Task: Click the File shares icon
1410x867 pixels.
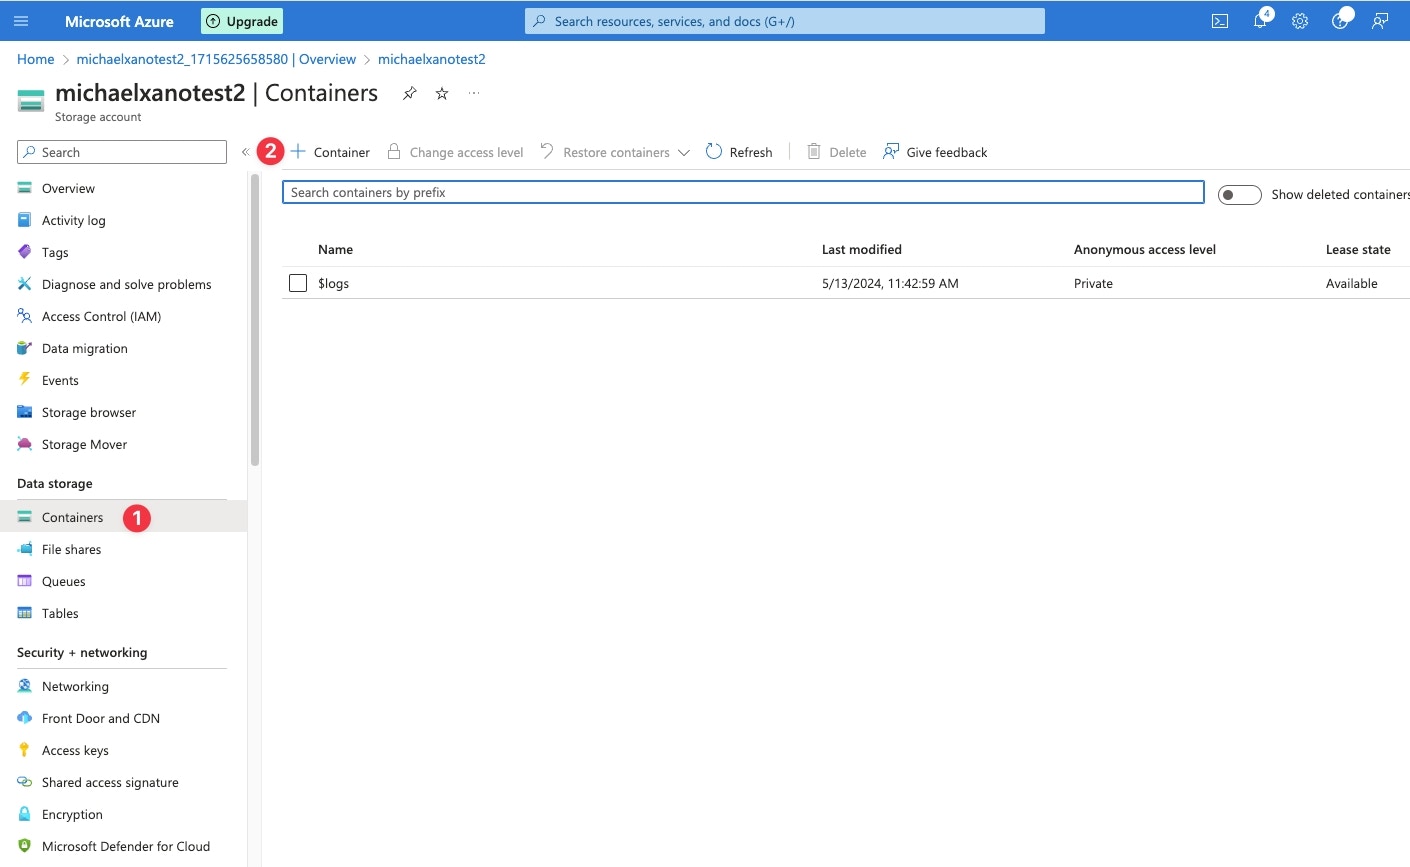Action: click(25, 549)
